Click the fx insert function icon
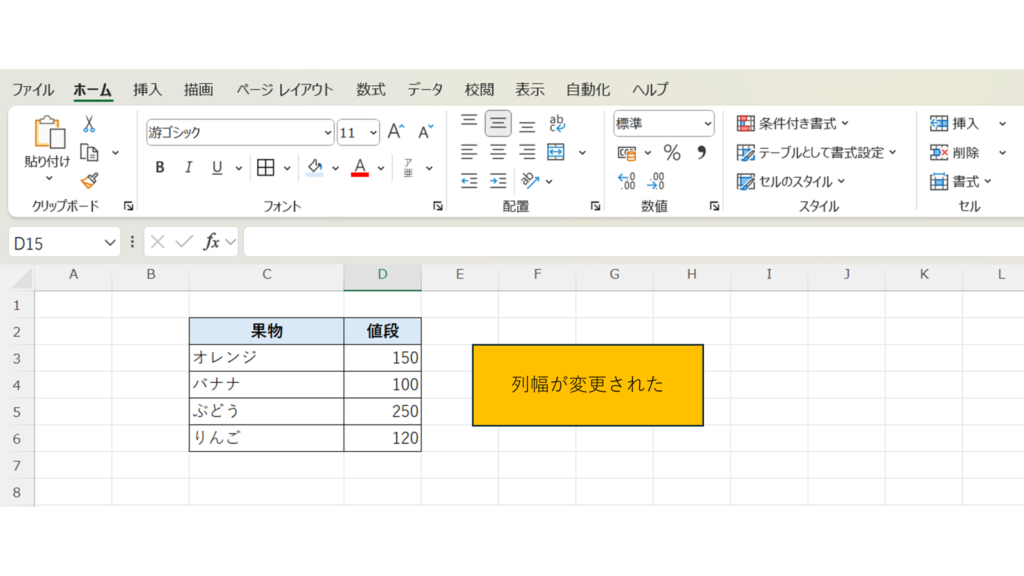Image resolution: width=1024 pixels, height=576 pixels. tap(211, 242)
